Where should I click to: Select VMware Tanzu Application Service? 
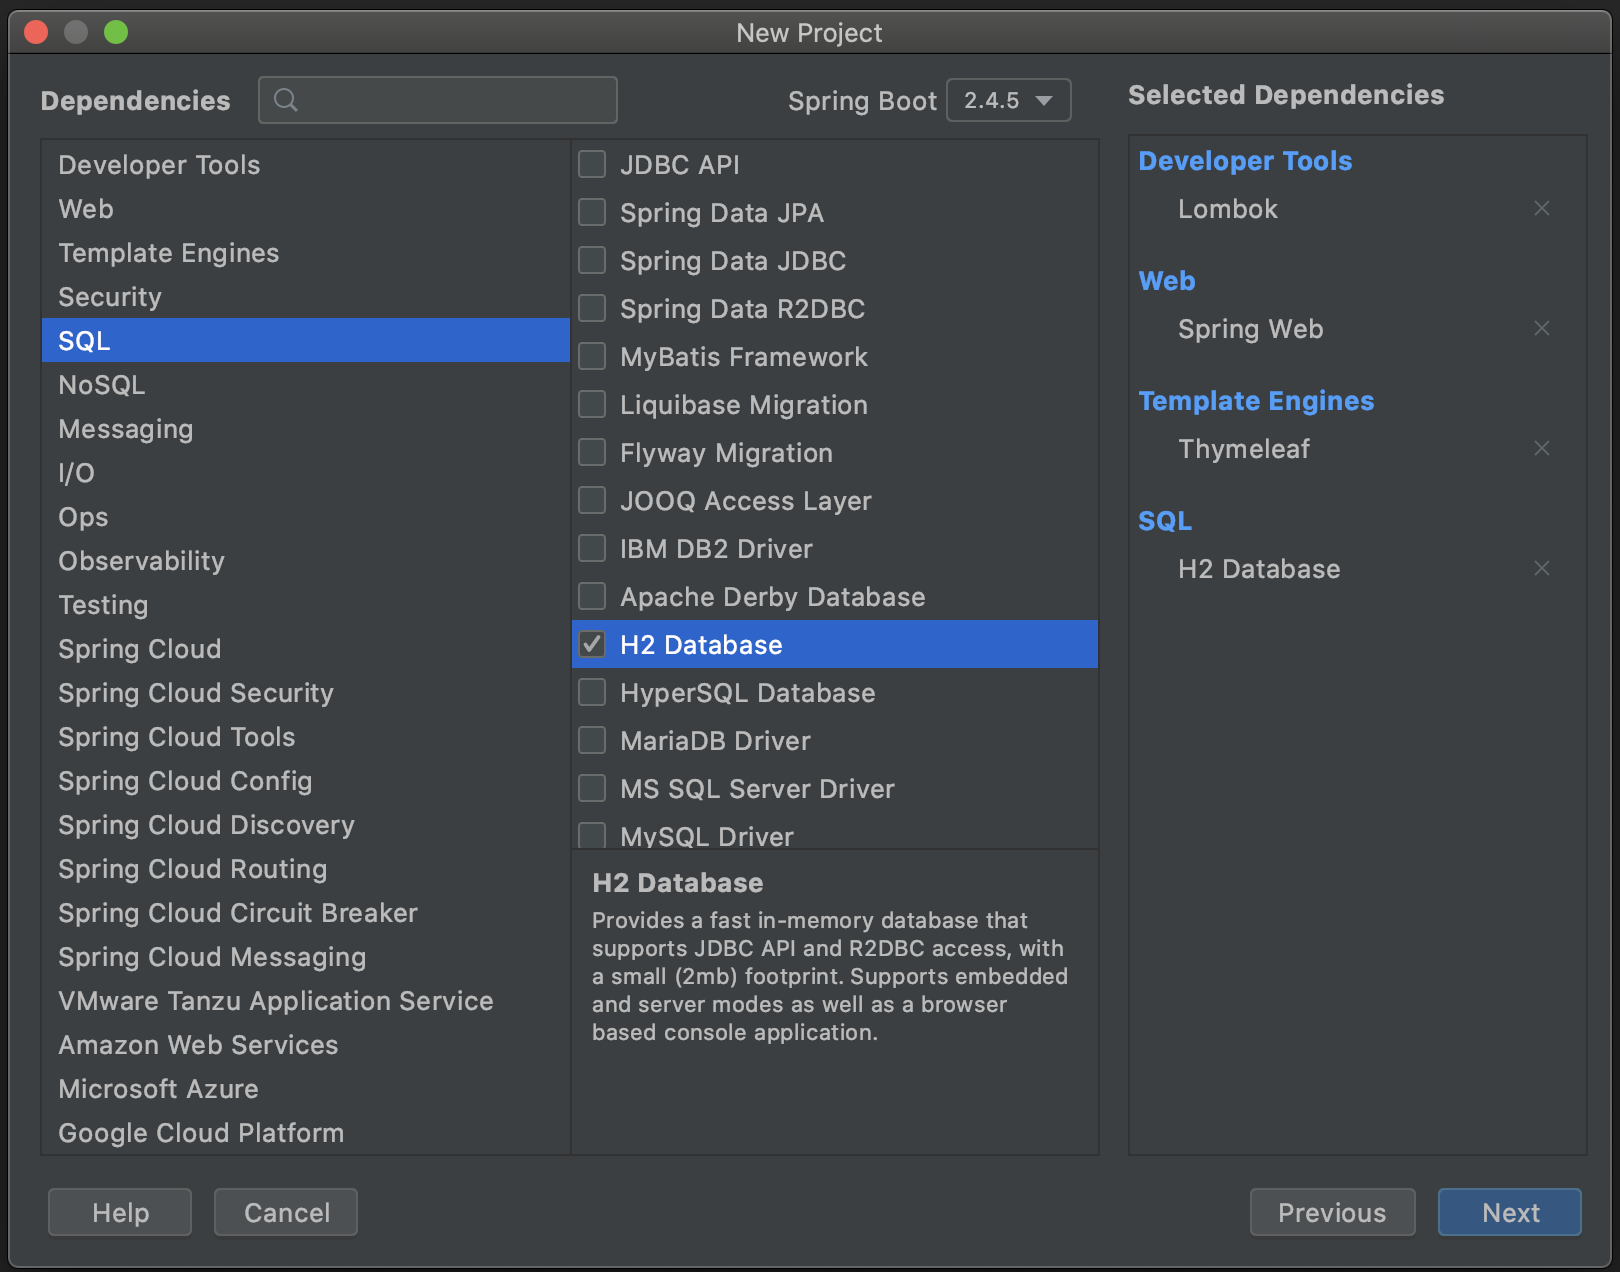pyautogui.click(x=306, y=1001)
